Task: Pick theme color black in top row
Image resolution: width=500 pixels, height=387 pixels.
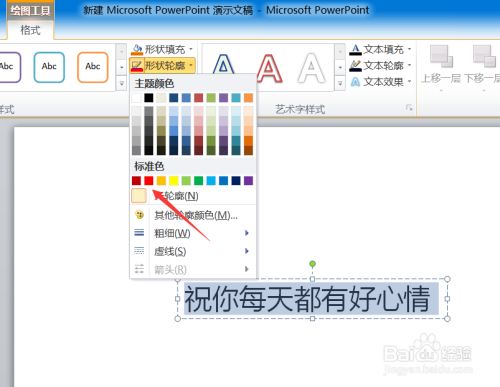Action: [x=149, y=98]
